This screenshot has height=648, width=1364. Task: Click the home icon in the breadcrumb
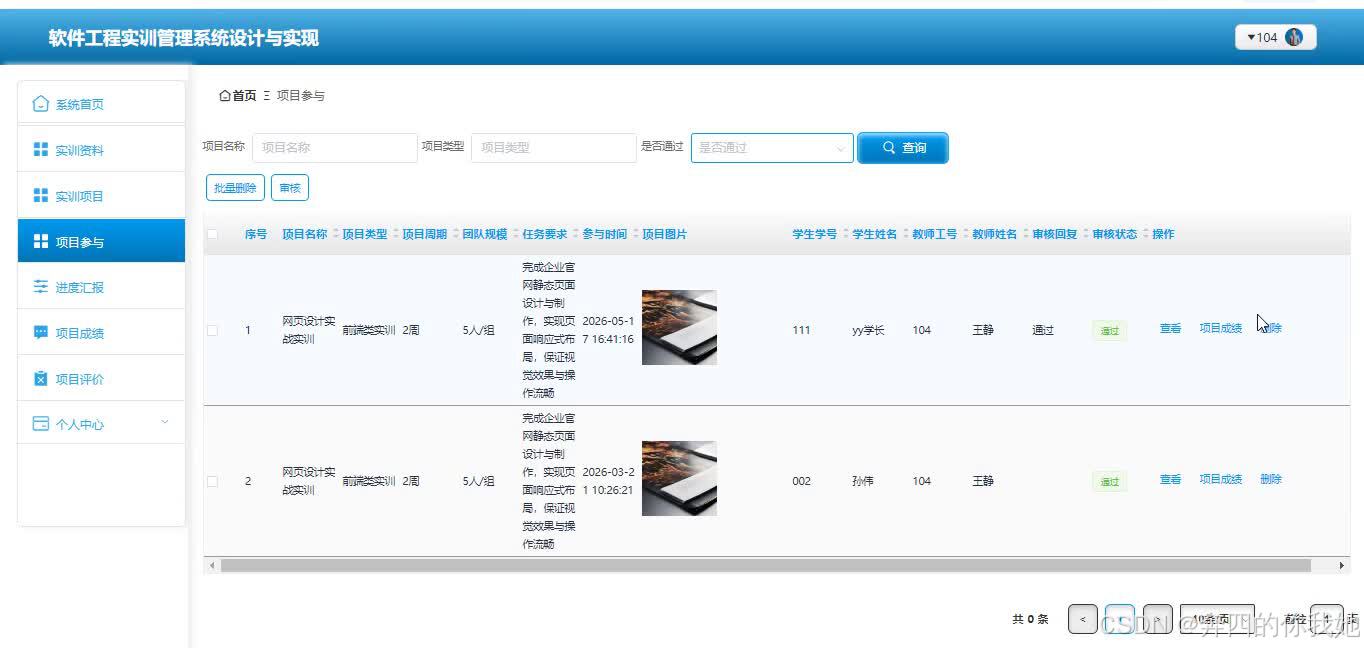224,96
